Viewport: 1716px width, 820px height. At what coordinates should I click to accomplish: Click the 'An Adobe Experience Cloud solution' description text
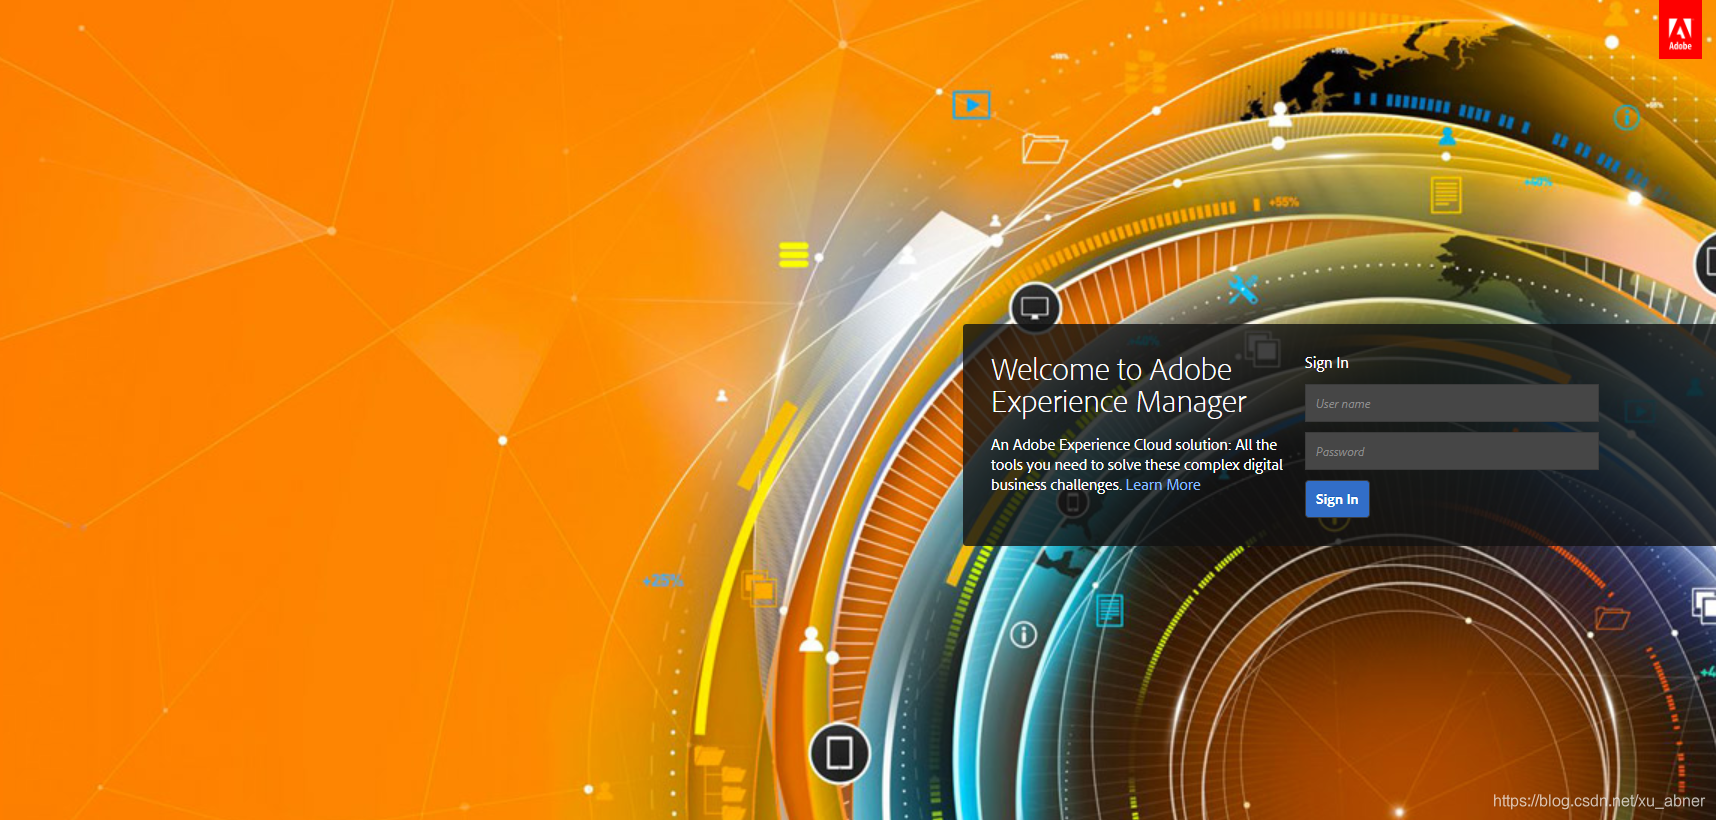(1137, 465)
